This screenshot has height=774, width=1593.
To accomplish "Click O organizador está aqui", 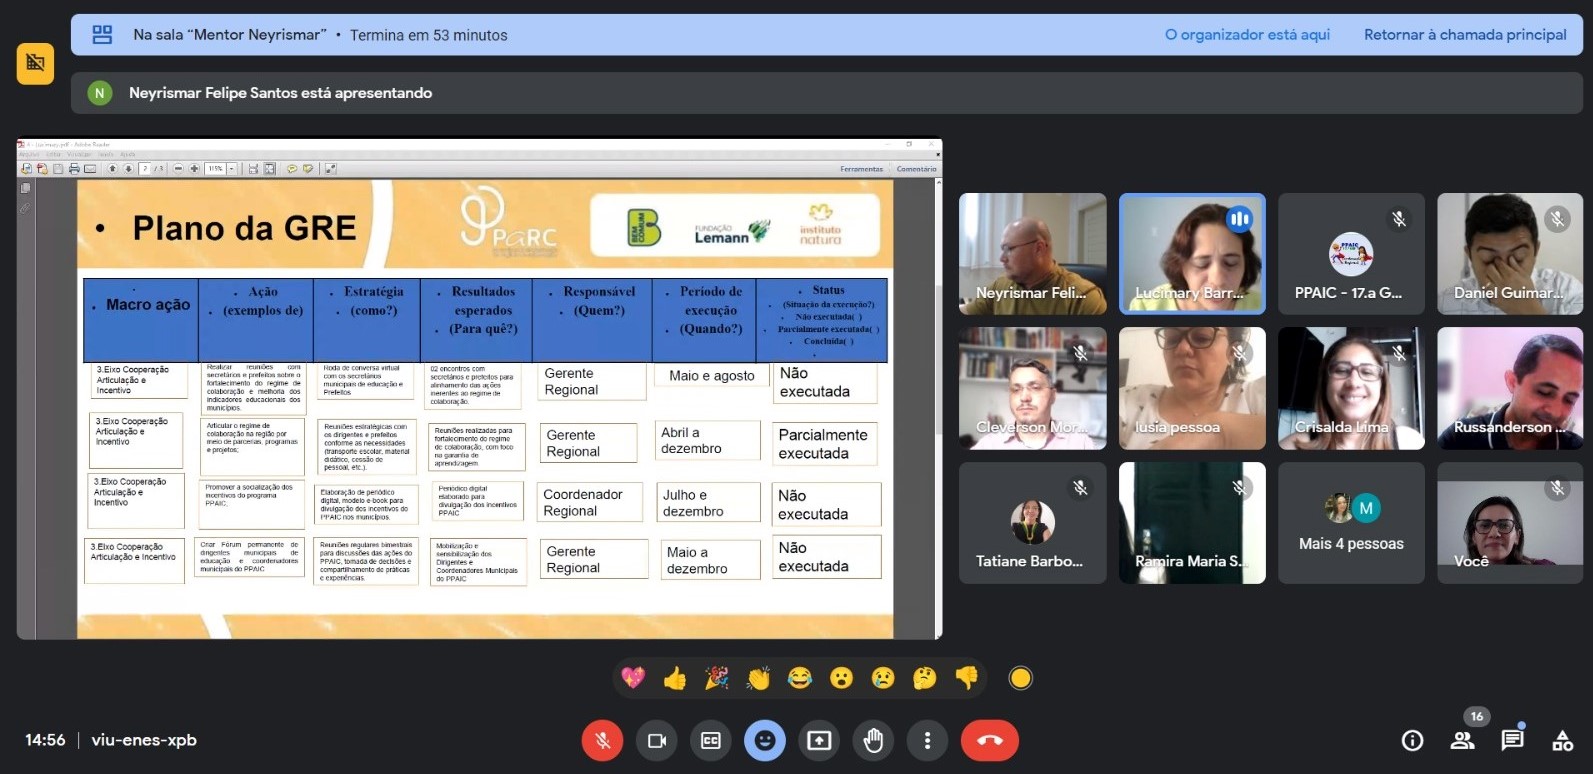I will coord(1247,35).
